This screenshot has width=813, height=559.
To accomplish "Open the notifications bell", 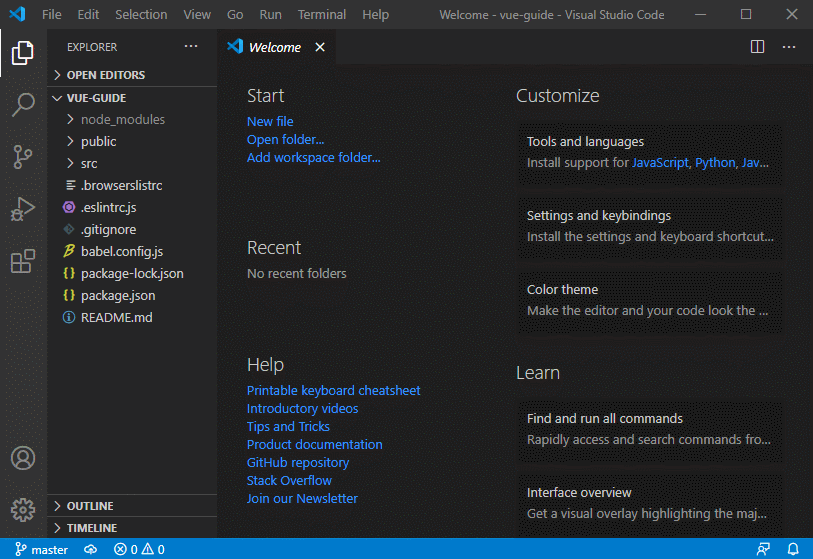I will (x=793, y=549).
